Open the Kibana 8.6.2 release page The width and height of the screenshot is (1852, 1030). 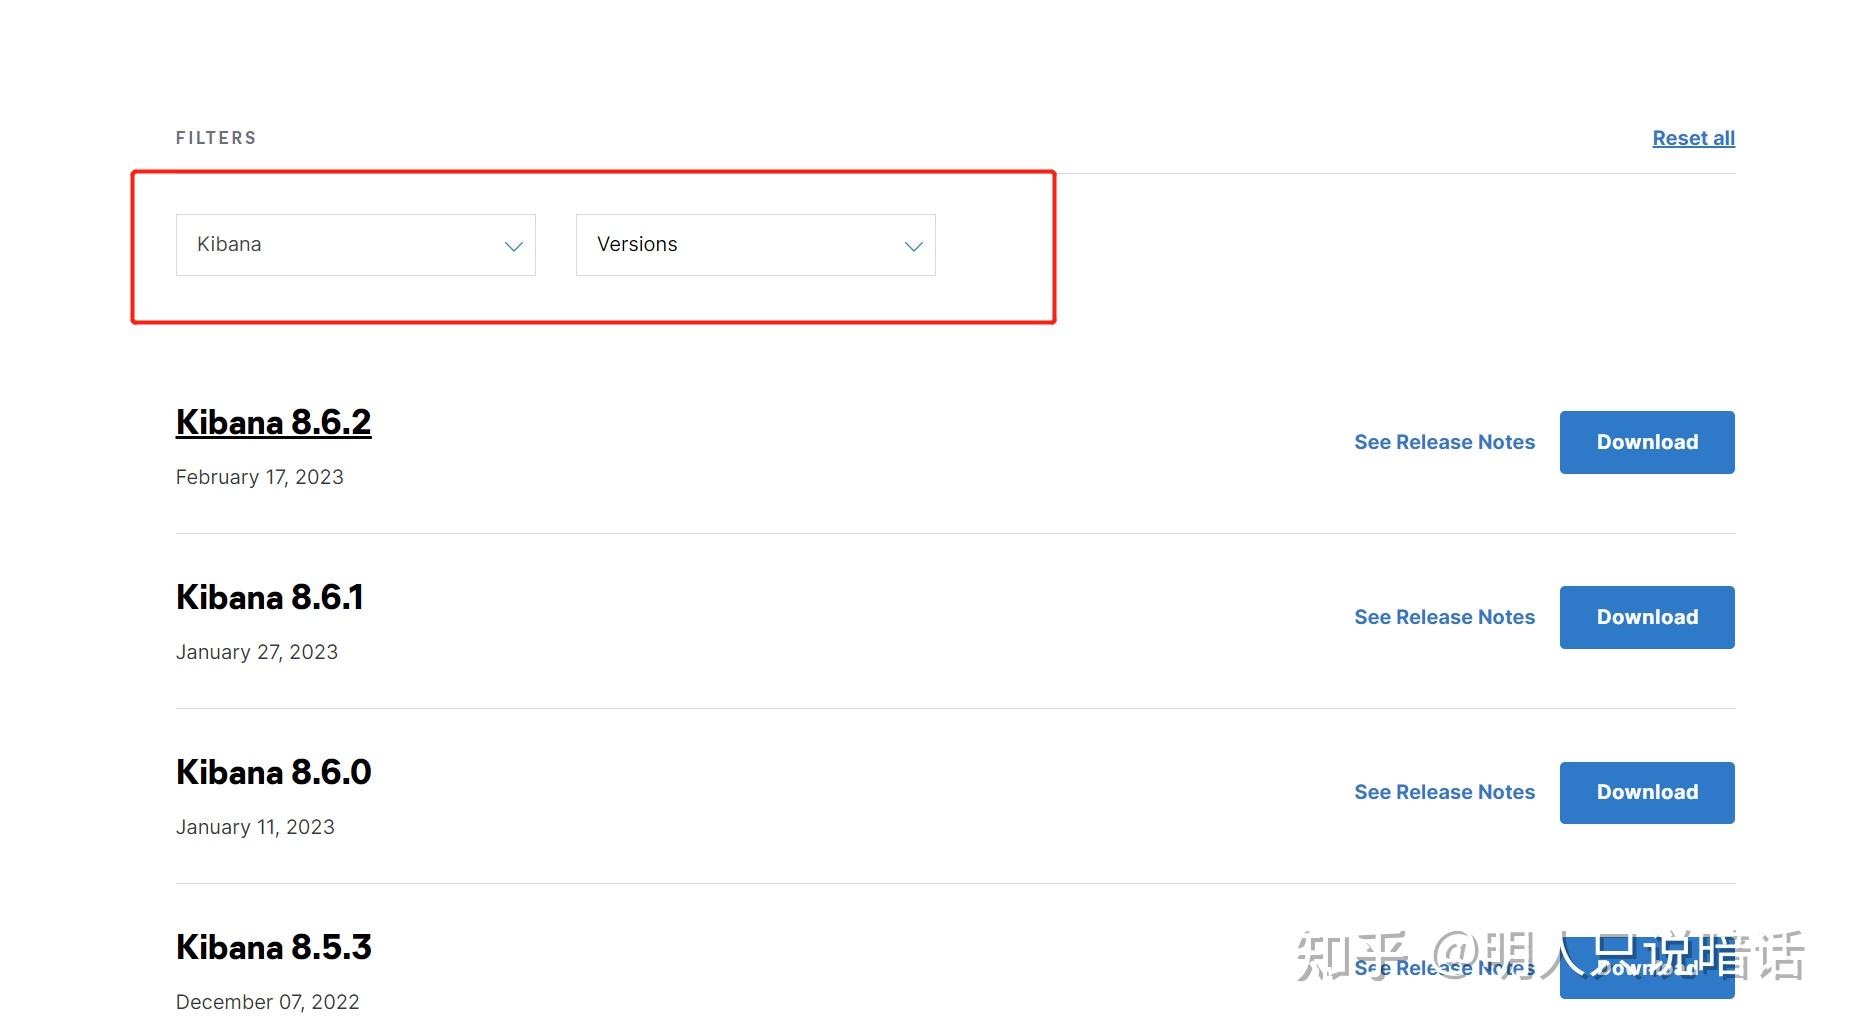(x=273, y=421)
